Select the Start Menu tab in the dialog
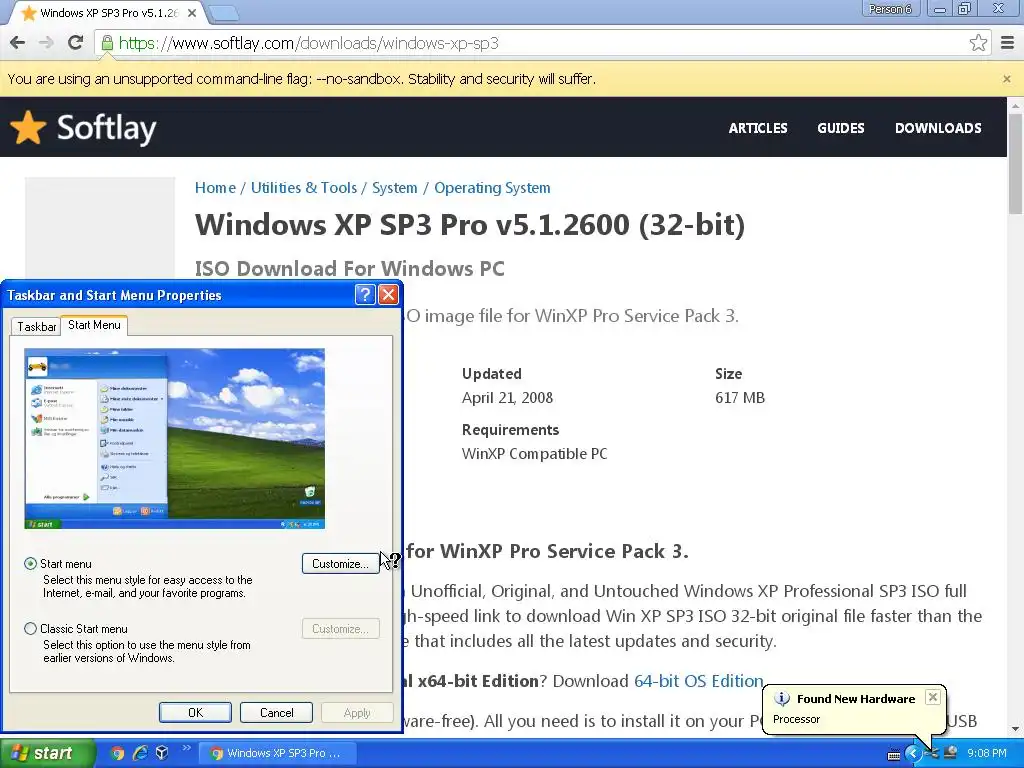Screen dimensions: 1024x768 94,325
